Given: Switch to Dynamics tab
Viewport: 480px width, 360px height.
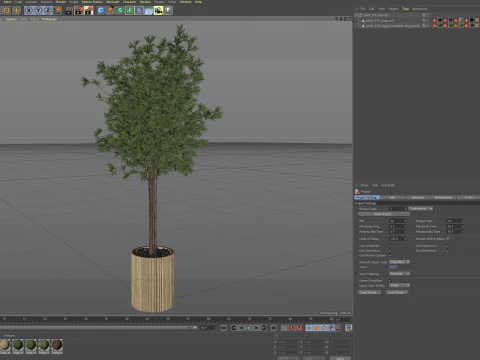Looking at the screenshot, I should pyautogui.click(x=417, y=197).
